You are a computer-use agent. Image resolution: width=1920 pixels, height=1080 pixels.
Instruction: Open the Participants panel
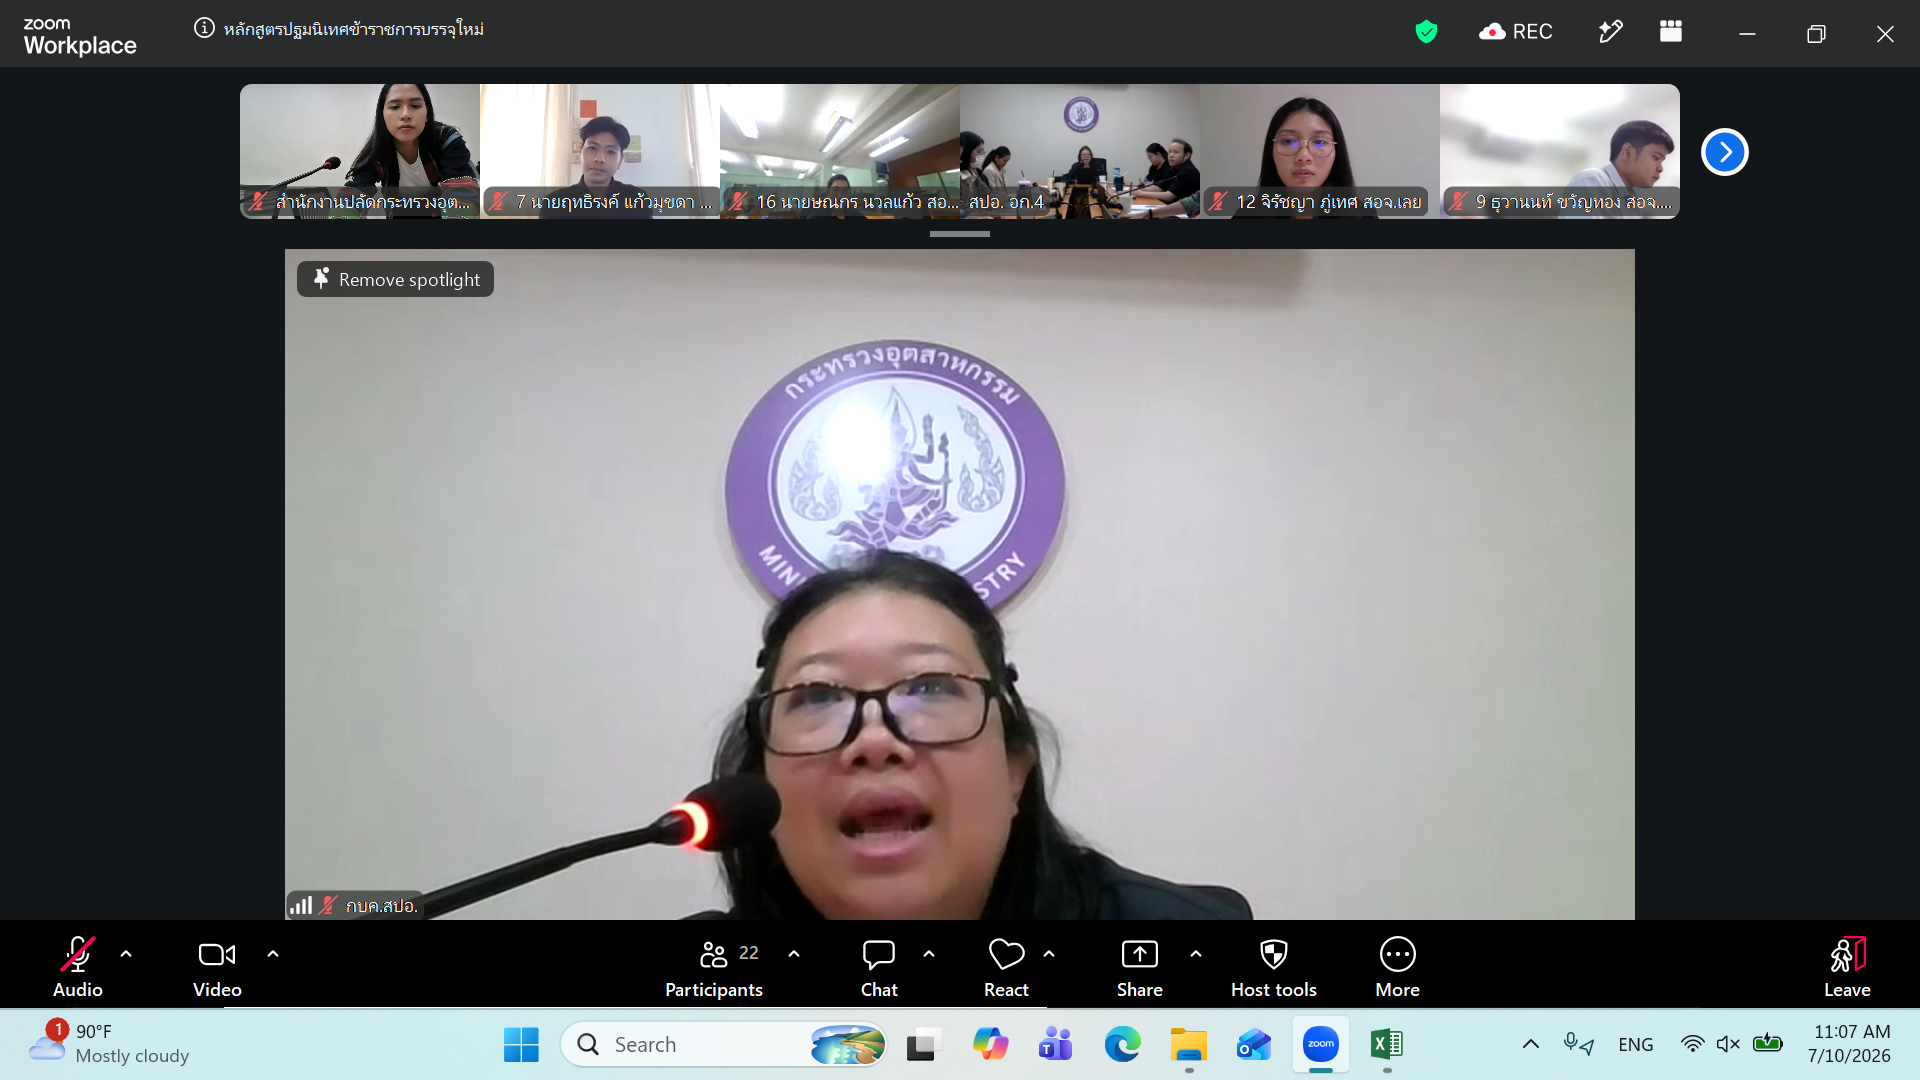point(714,967)
